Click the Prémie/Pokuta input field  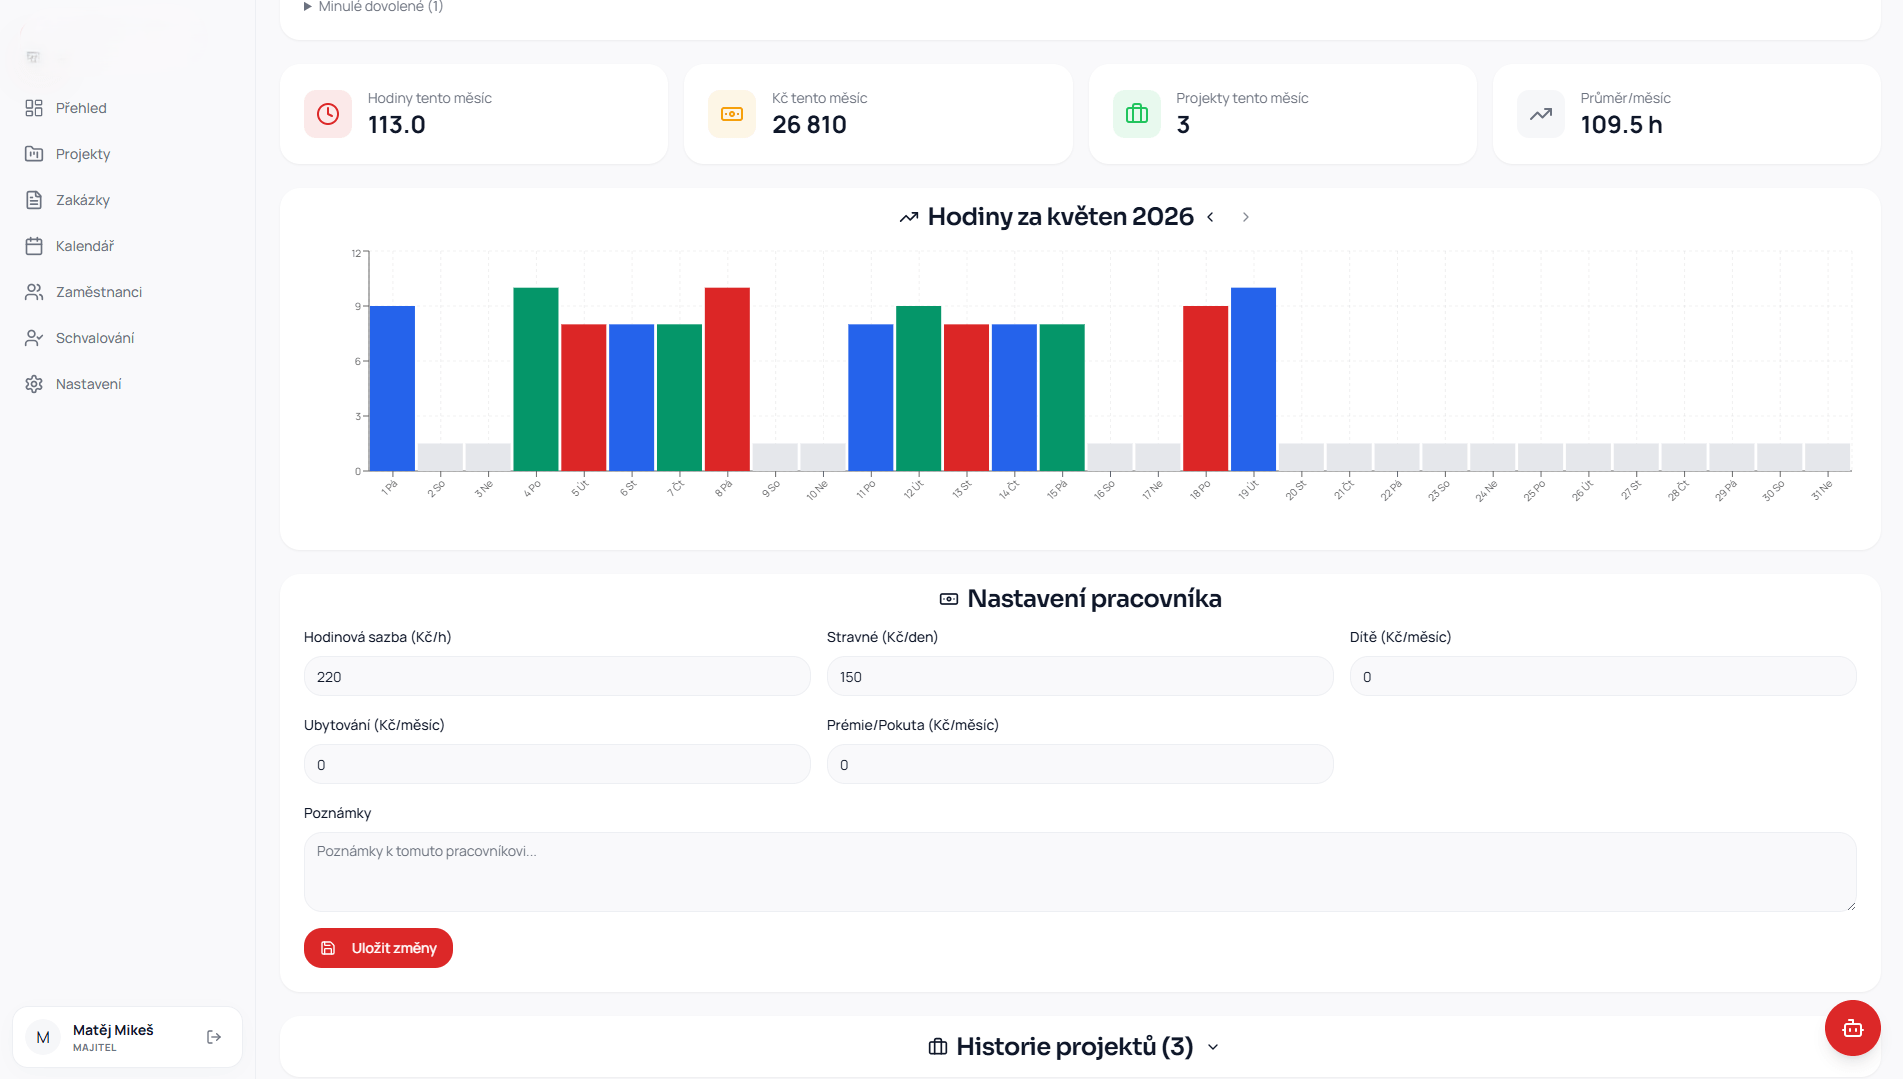click(1080, 765)
